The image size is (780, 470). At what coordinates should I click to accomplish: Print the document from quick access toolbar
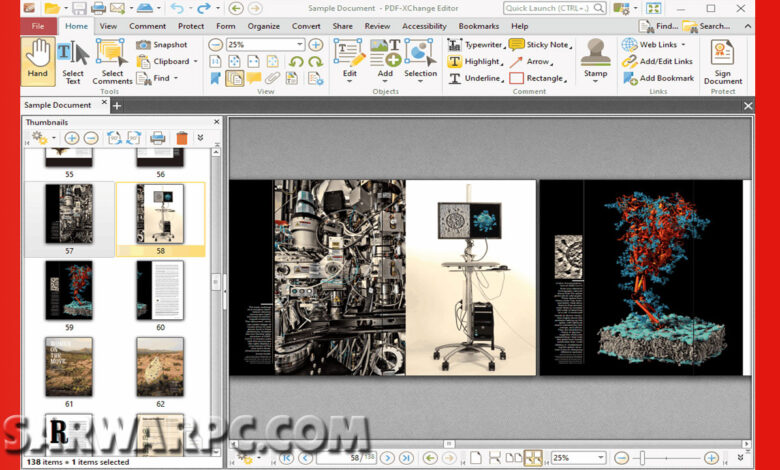click(x=98, y=8)
